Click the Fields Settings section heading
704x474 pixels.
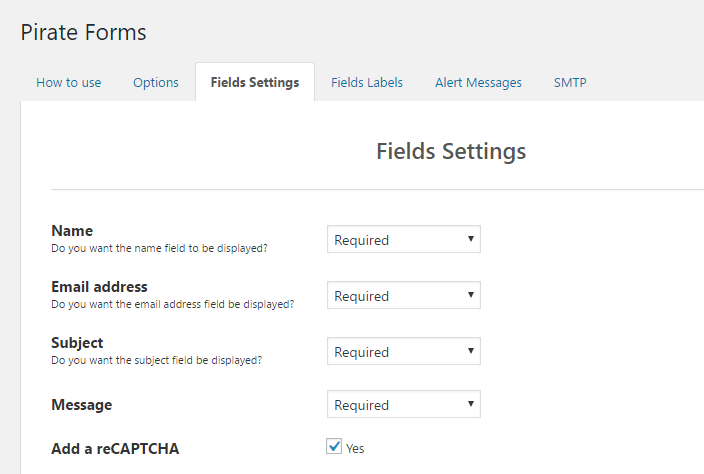coord(451,151)
